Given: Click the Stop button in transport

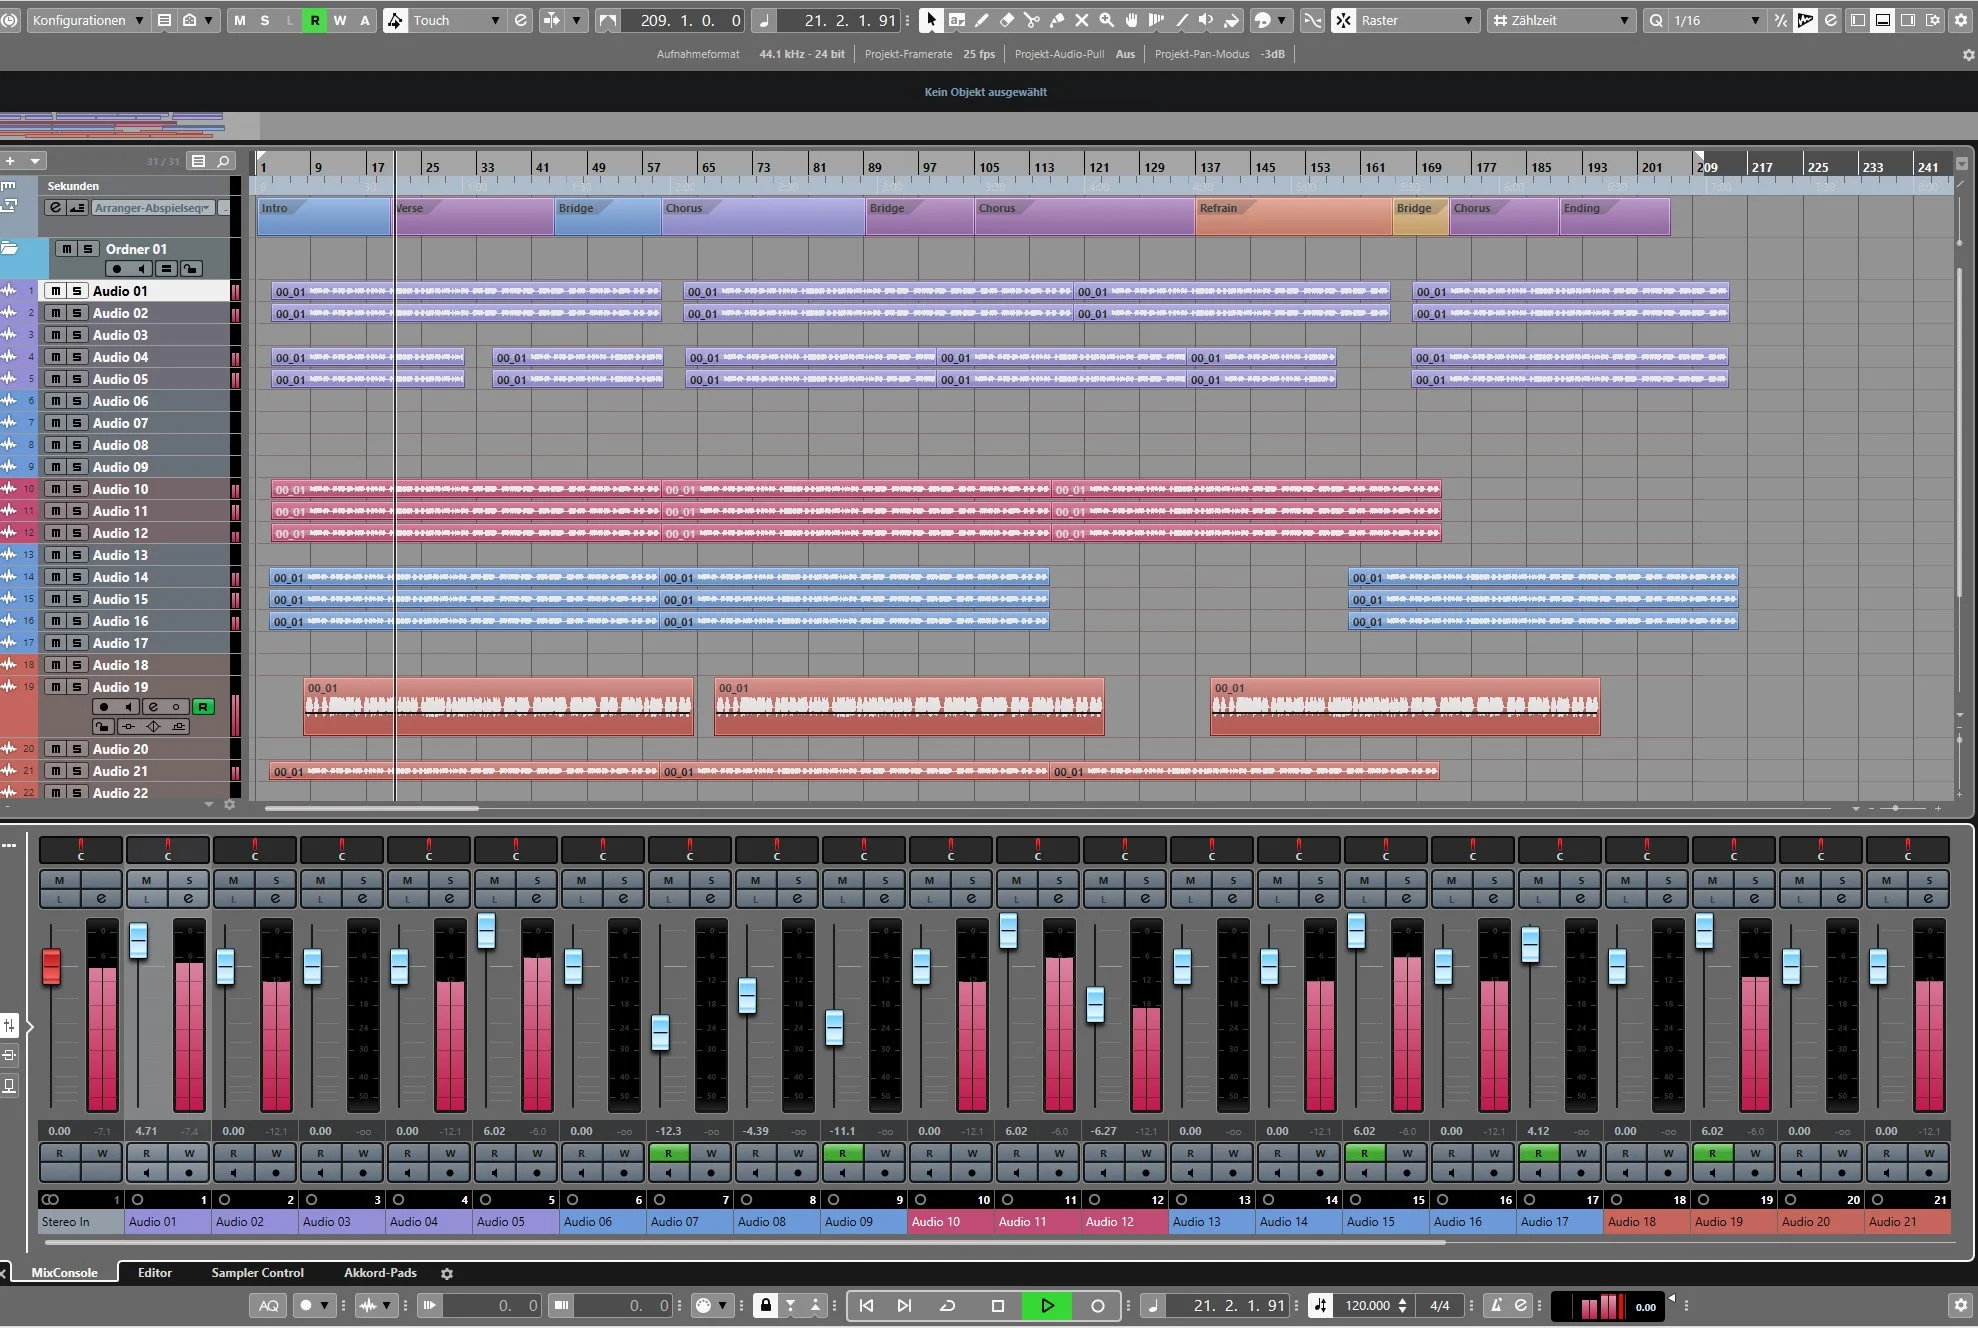Looking at the screenshot, I should (x=997, y=1305).
